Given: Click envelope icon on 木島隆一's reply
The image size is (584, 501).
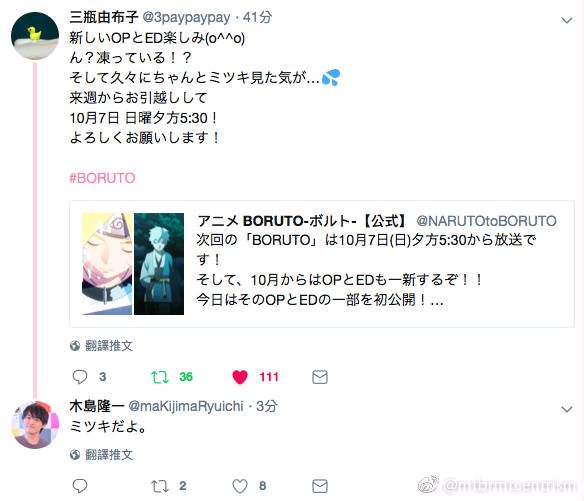Looking at the screenshot, I should click(x=320, y=486).
